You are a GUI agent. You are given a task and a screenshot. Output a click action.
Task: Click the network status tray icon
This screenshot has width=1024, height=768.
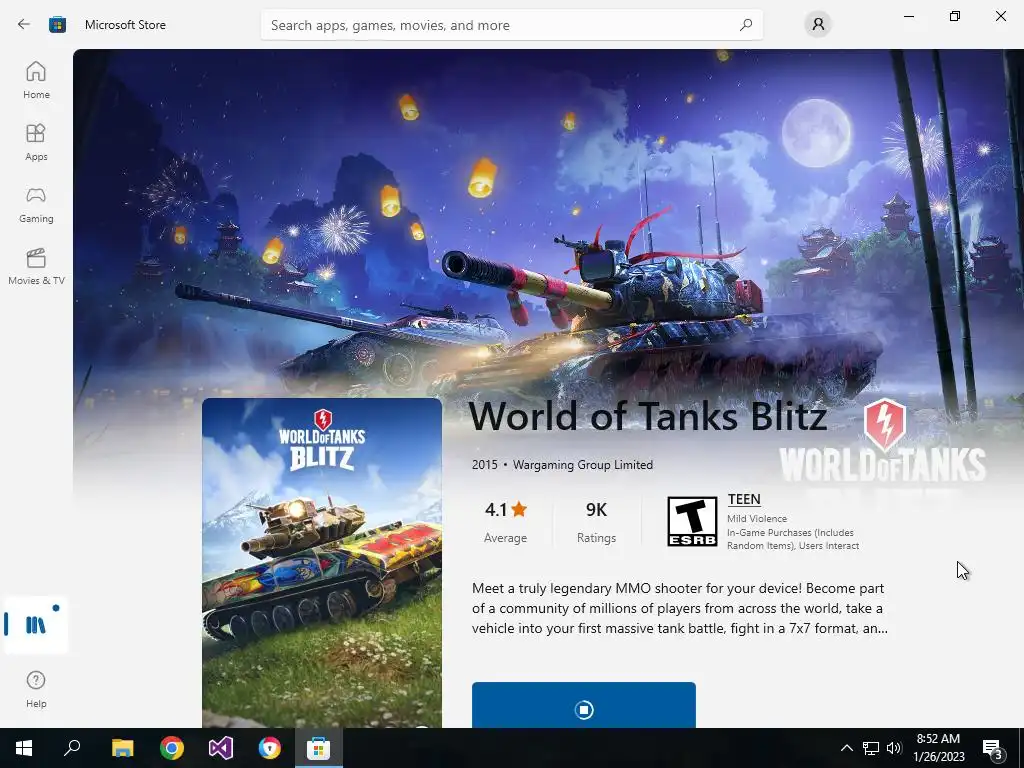pyautogui.click(x=871, y=748)
